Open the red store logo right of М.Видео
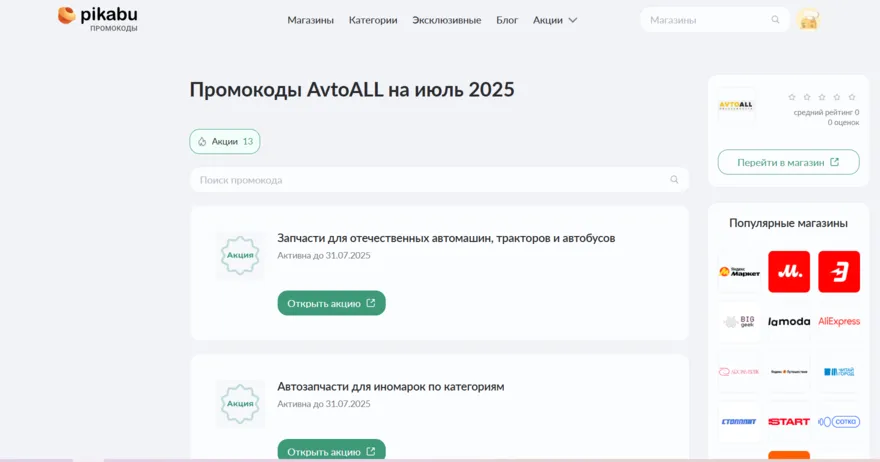Viewport: 880px width, 462px height. tap(838, 272)
